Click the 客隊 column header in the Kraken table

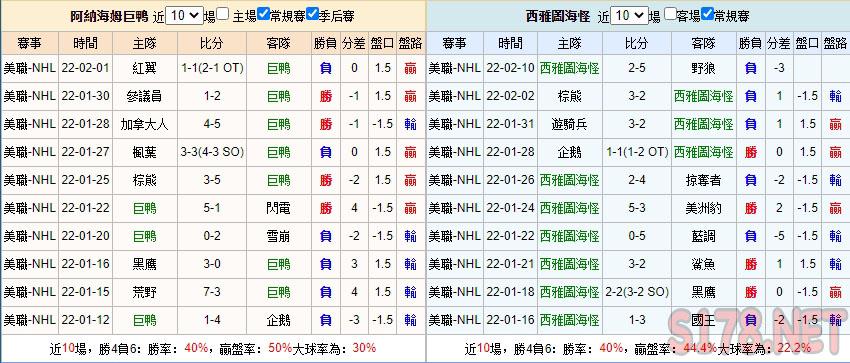(704, 43)
